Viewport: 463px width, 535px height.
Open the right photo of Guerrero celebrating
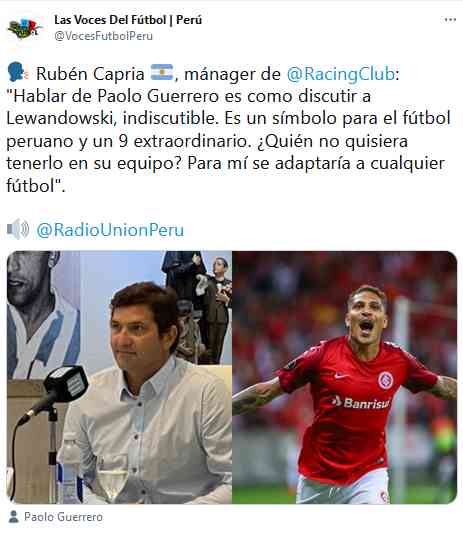point(345,377)
